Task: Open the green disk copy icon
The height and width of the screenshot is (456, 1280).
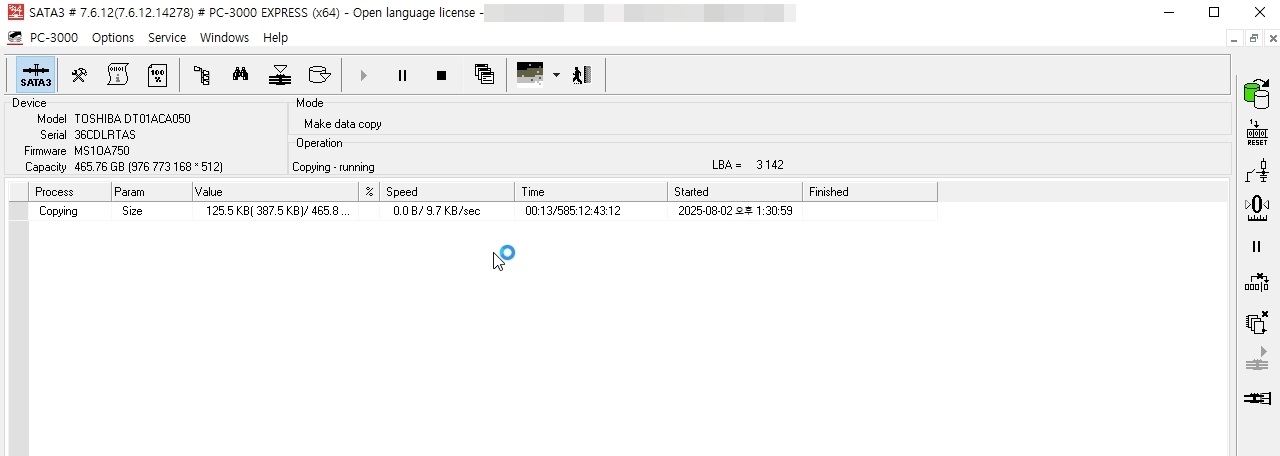Action: [1257, 94]
